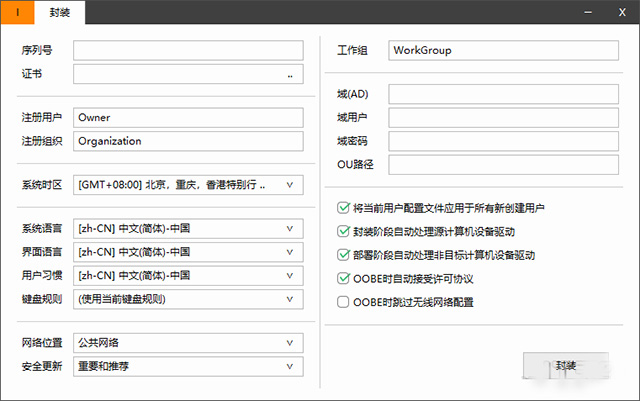Viewport: 640px width, 401px height.
Task: Expand the 安全更新 dropdown
Action: point(290,366)
